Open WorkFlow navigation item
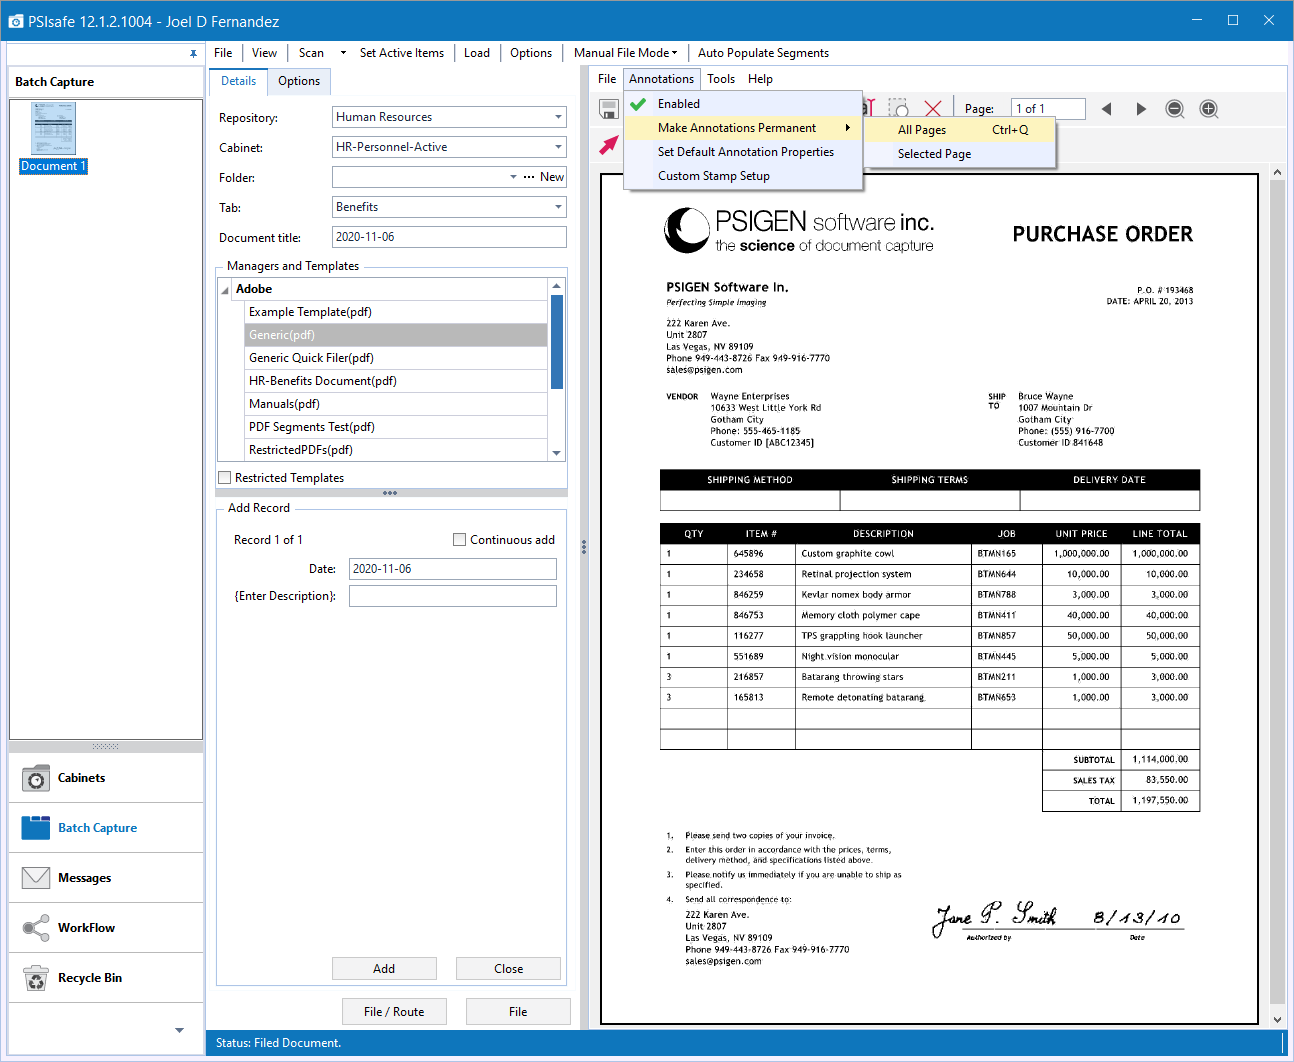1294x1062 pixels. pos(106,928)
